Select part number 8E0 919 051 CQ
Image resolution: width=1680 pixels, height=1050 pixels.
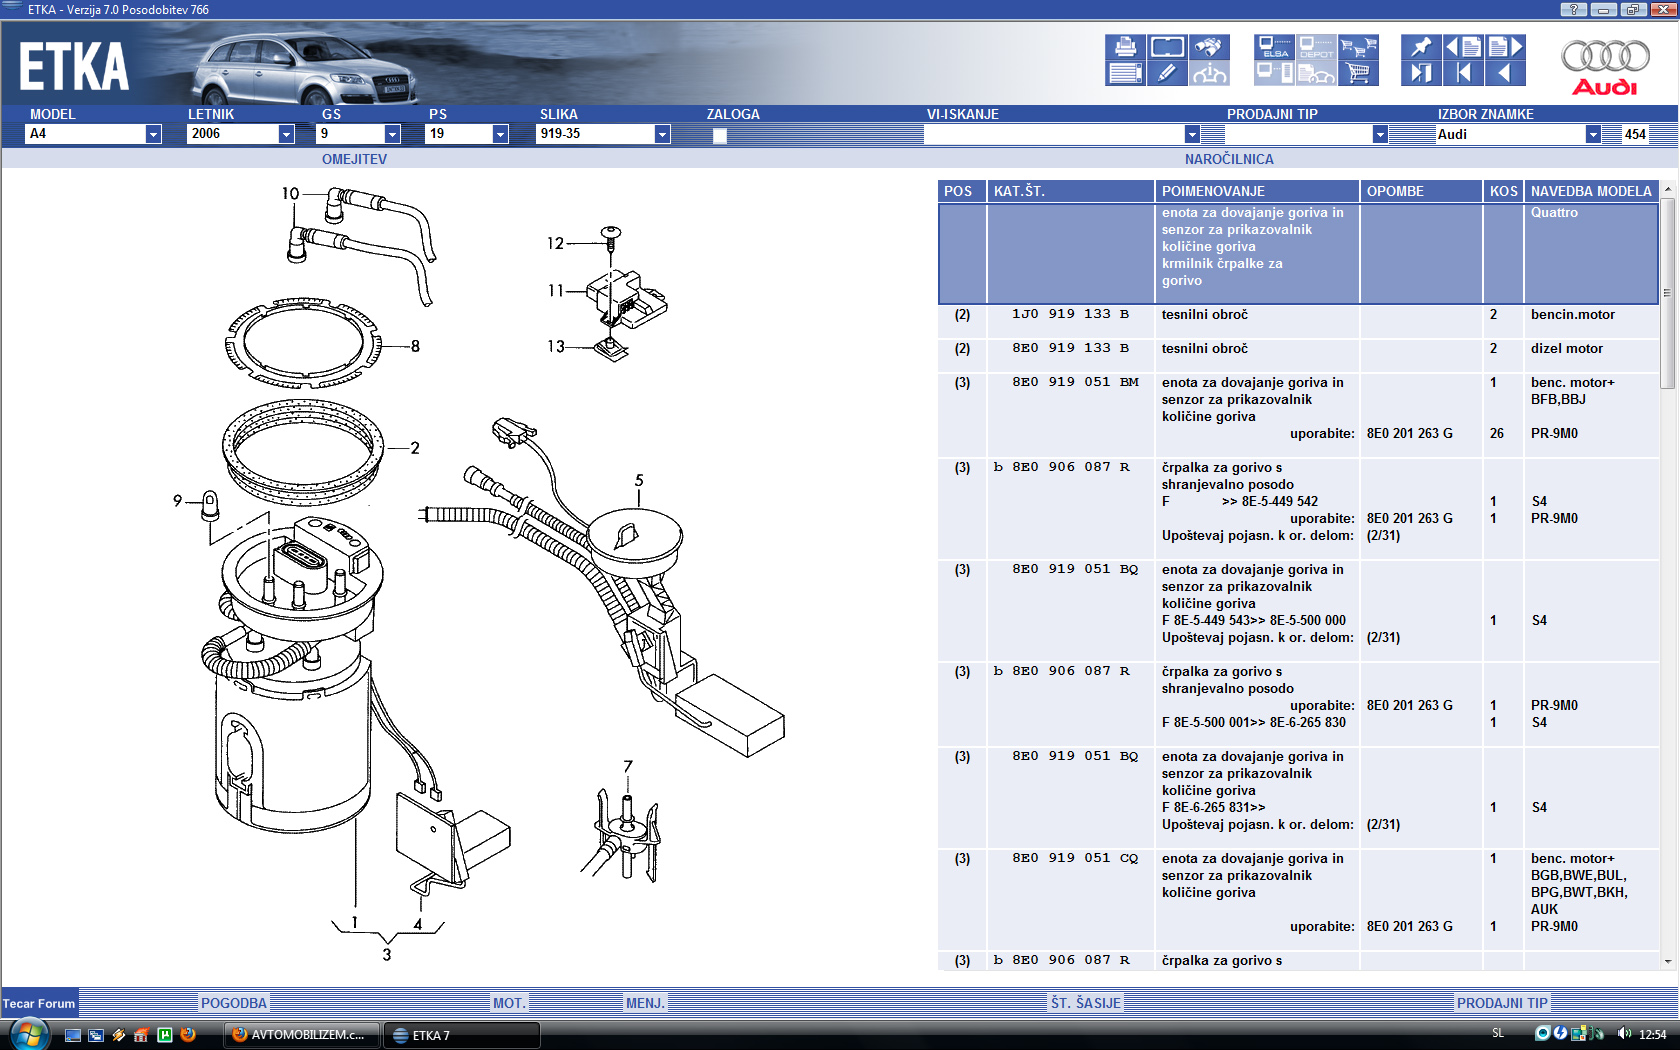tap(1076, 858)
